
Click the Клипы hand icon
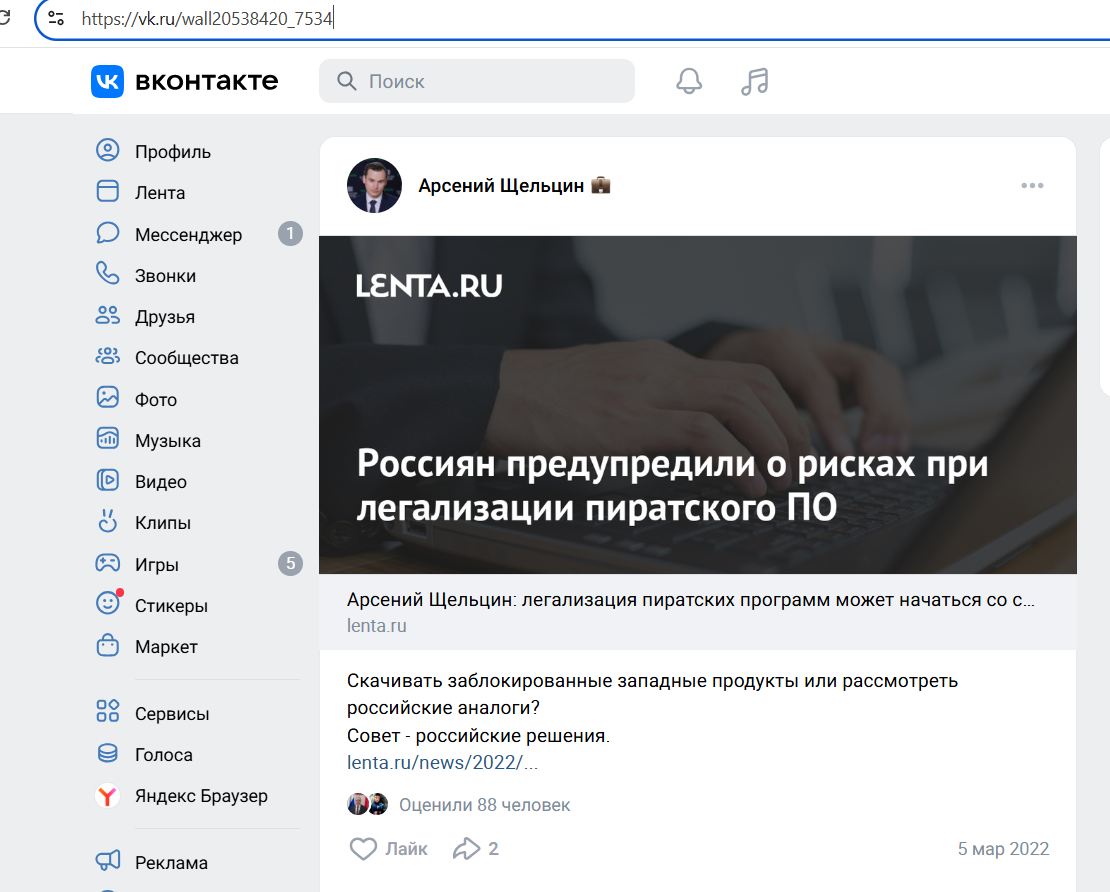pos(108,522)
